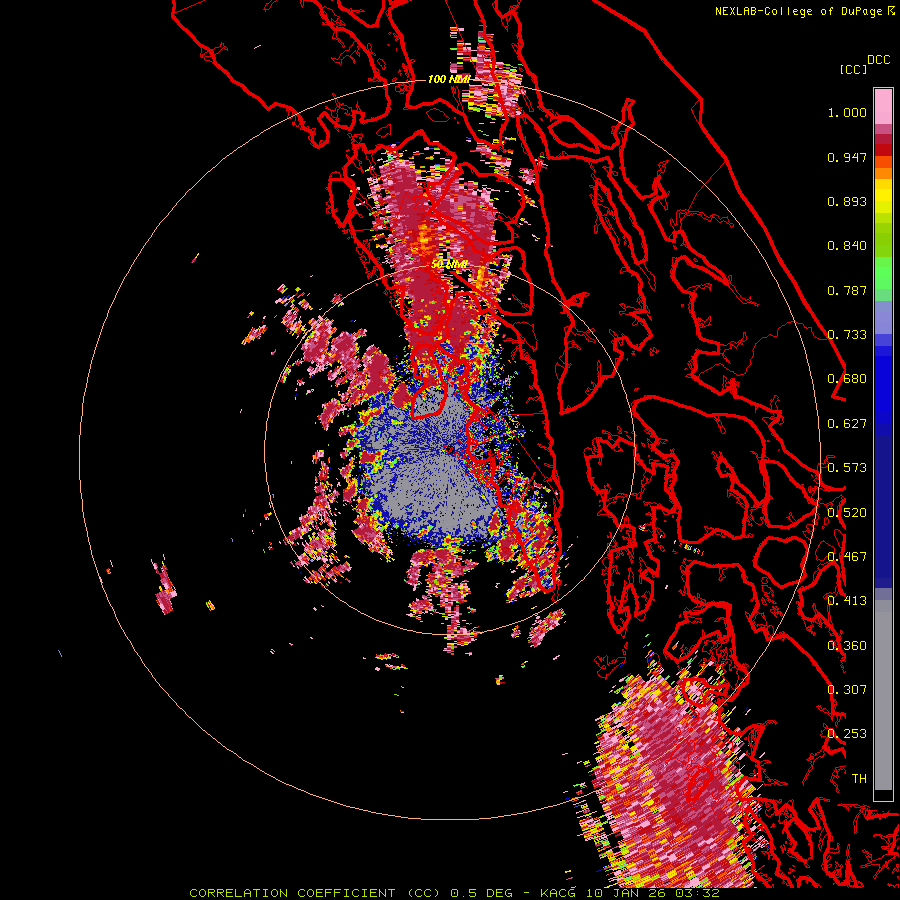Select the 0.680 scale value
900x900 pixels.
pos(847,379)
